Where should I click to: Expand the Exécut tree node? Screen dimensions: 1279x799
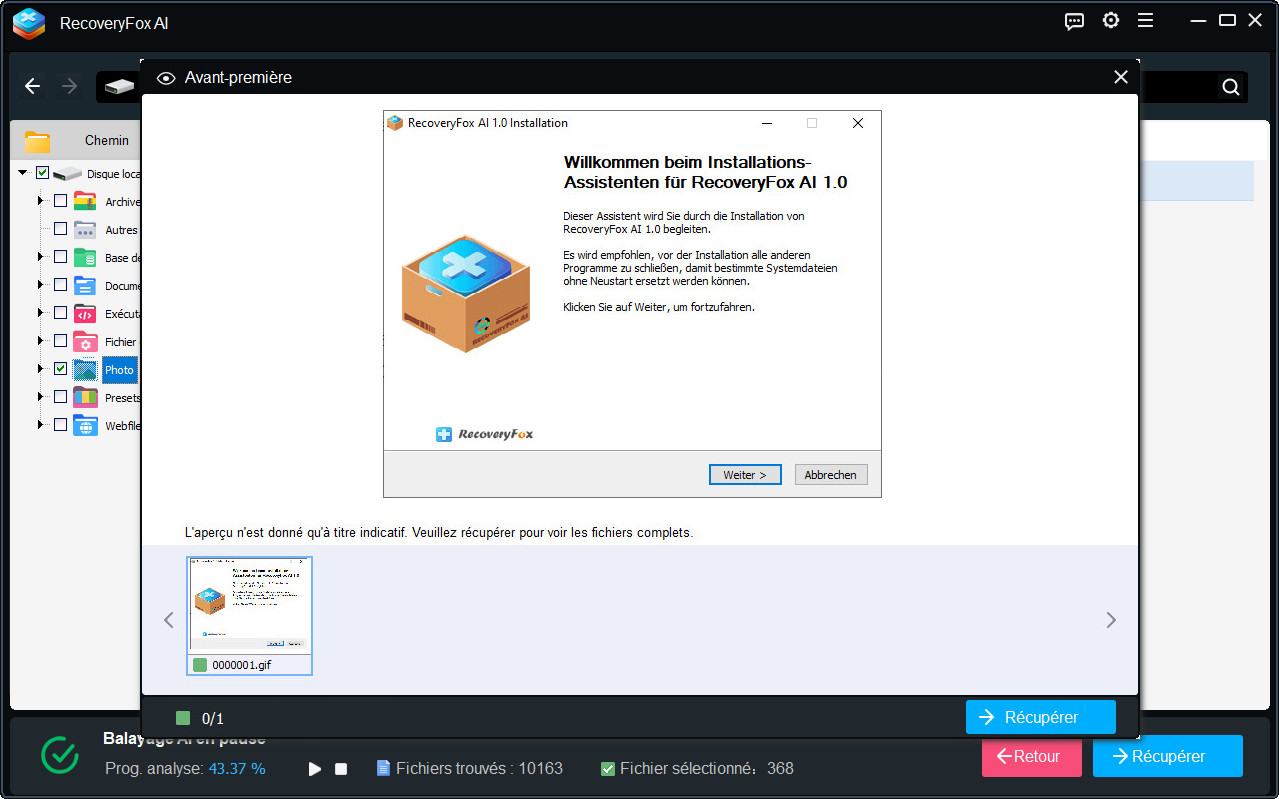(41, 313)
